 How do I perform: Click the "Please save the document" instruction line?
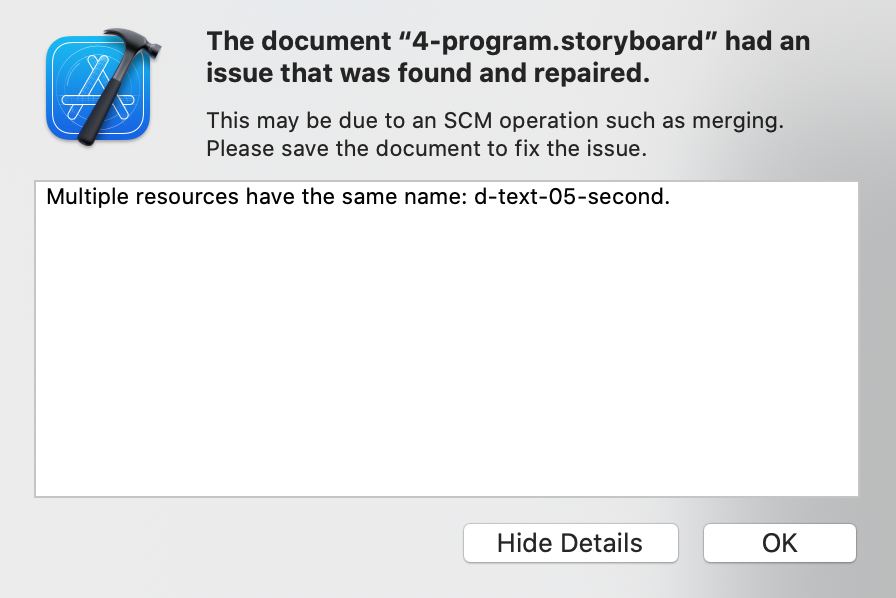coord(426,149)
